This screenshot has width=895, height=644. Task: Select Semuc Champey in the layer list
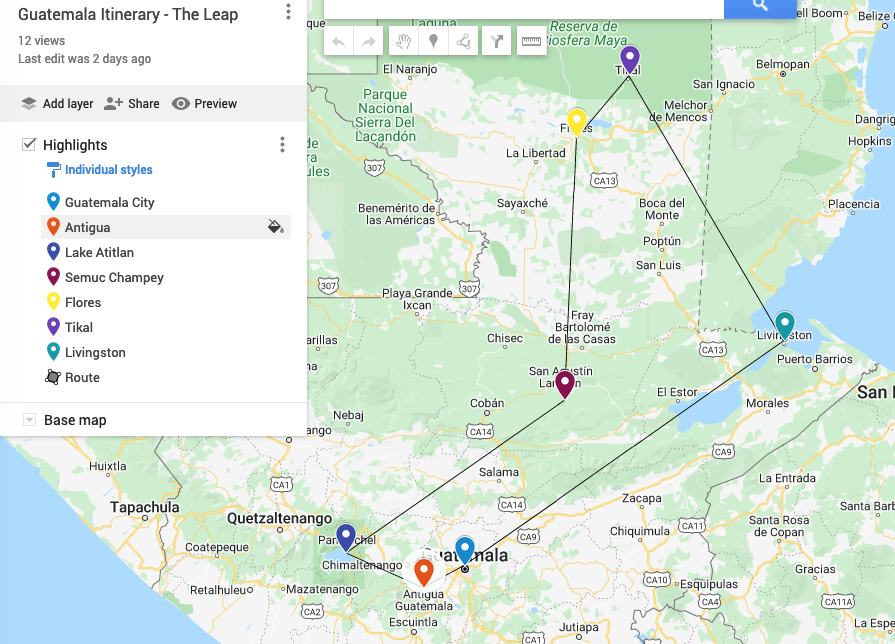point(114,277)
